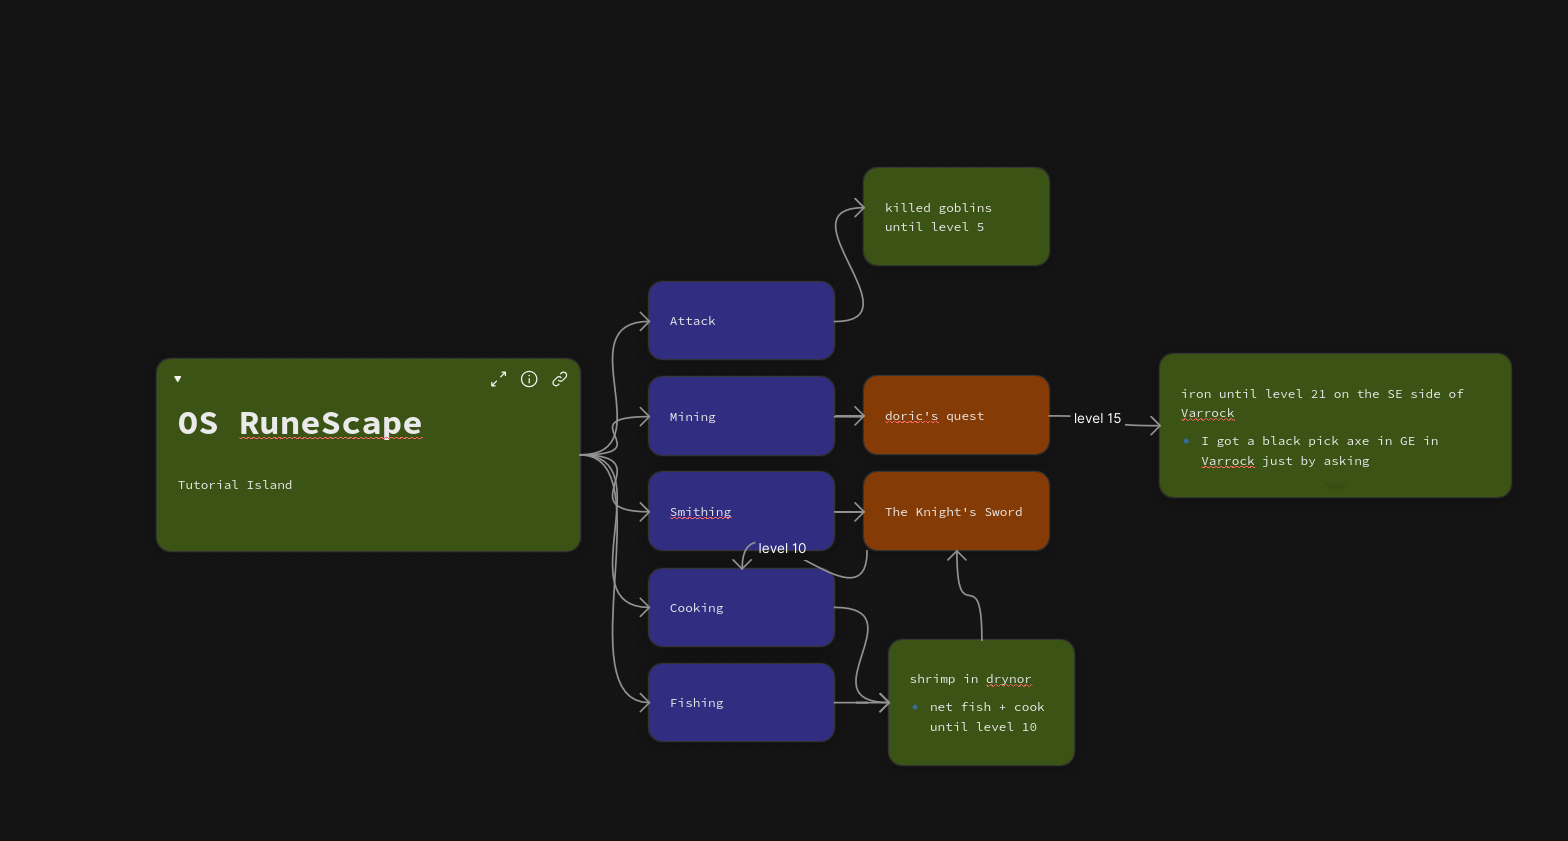1568x841 pixels.
Task: Copy link to OS RuneScape card
Action: pos(560,379)
